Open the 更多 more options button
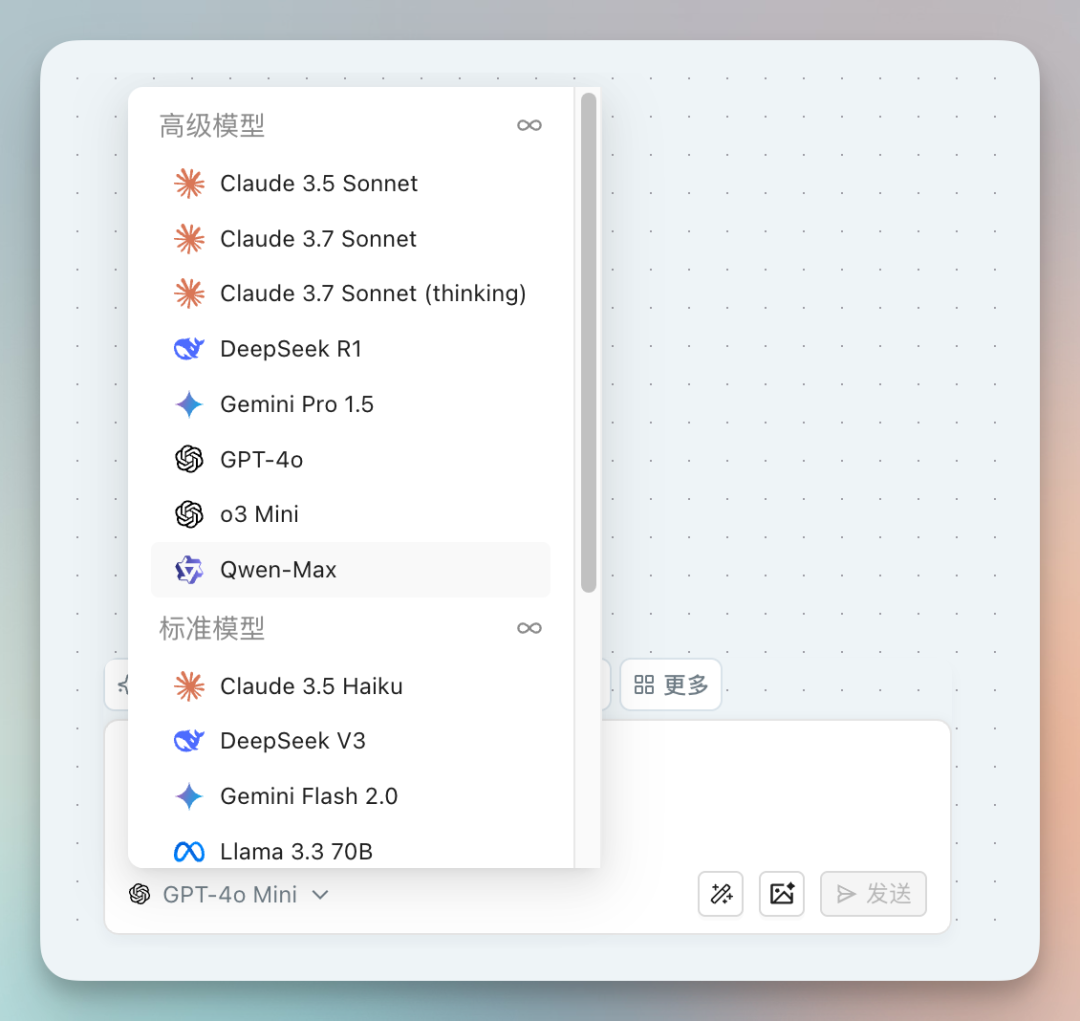The image size is (1080, 1021). 671,685
